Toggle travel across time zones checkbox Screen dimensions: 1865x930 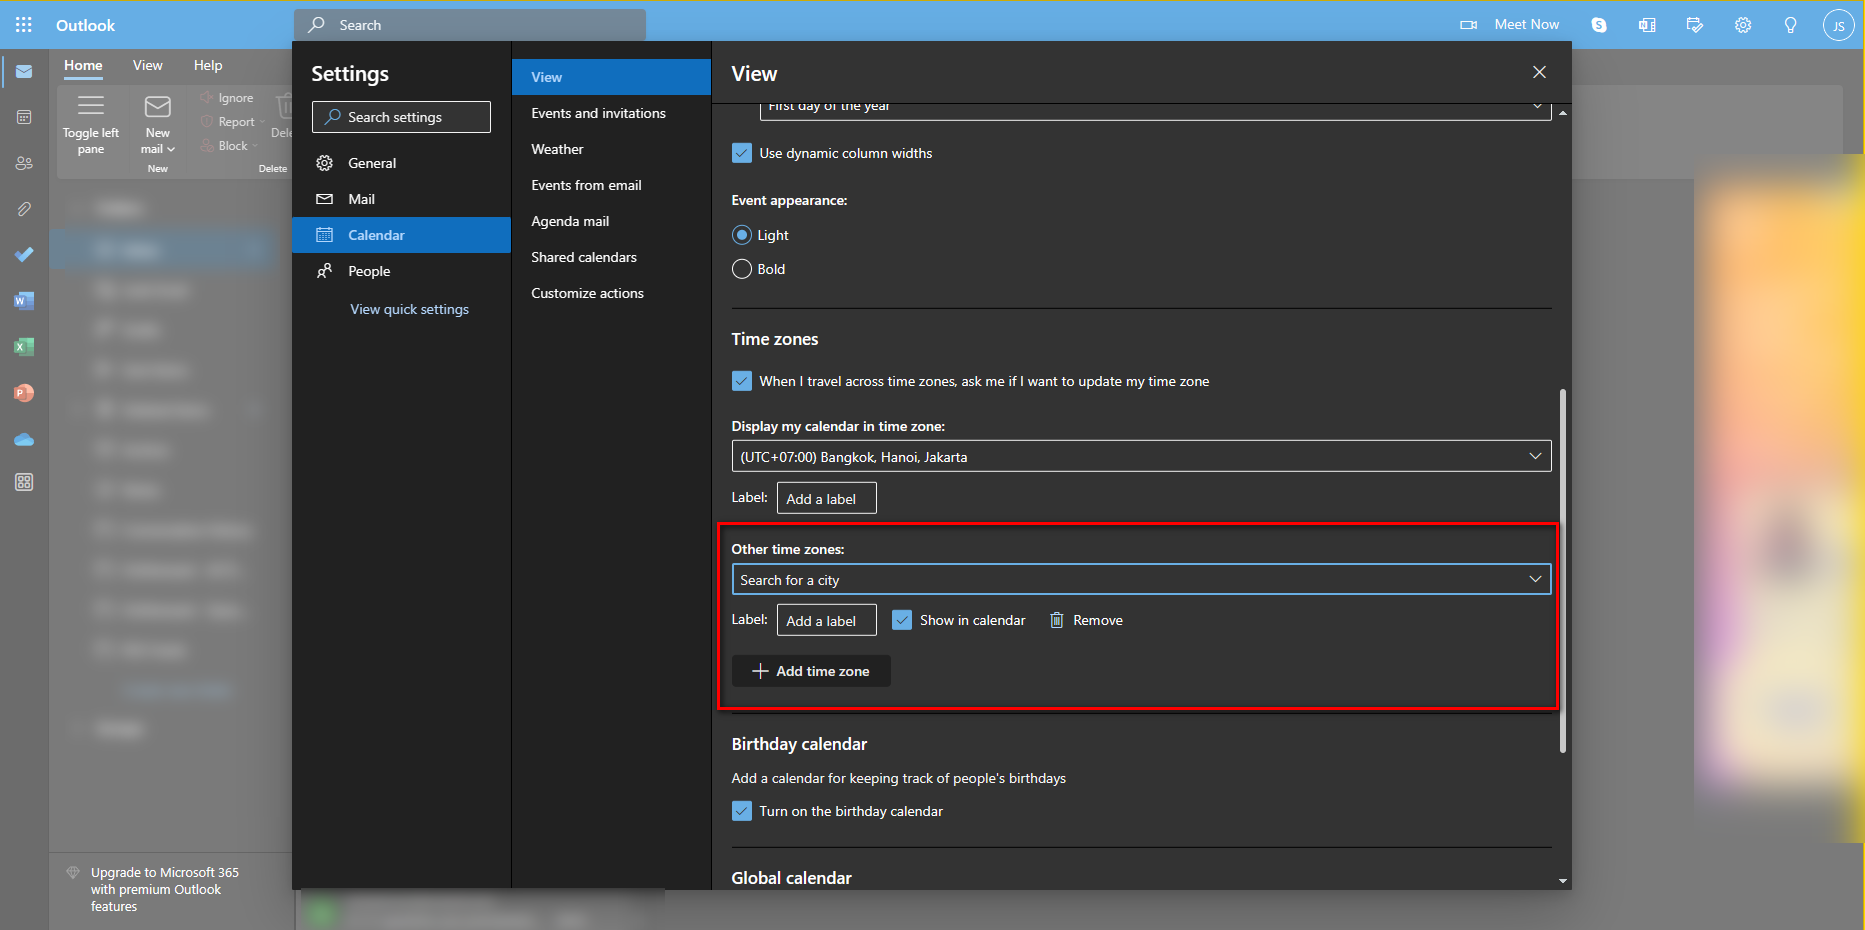click(x=742, y=381)
